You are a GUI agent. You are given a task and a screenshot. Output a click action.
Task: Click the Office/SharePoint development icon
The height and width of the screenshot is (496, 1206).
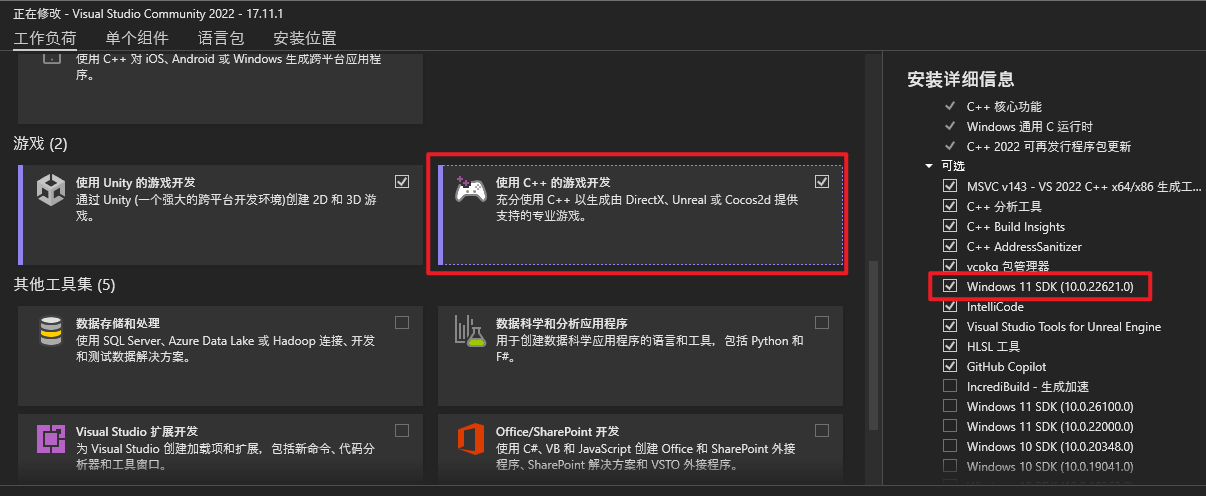coord(470,439)
